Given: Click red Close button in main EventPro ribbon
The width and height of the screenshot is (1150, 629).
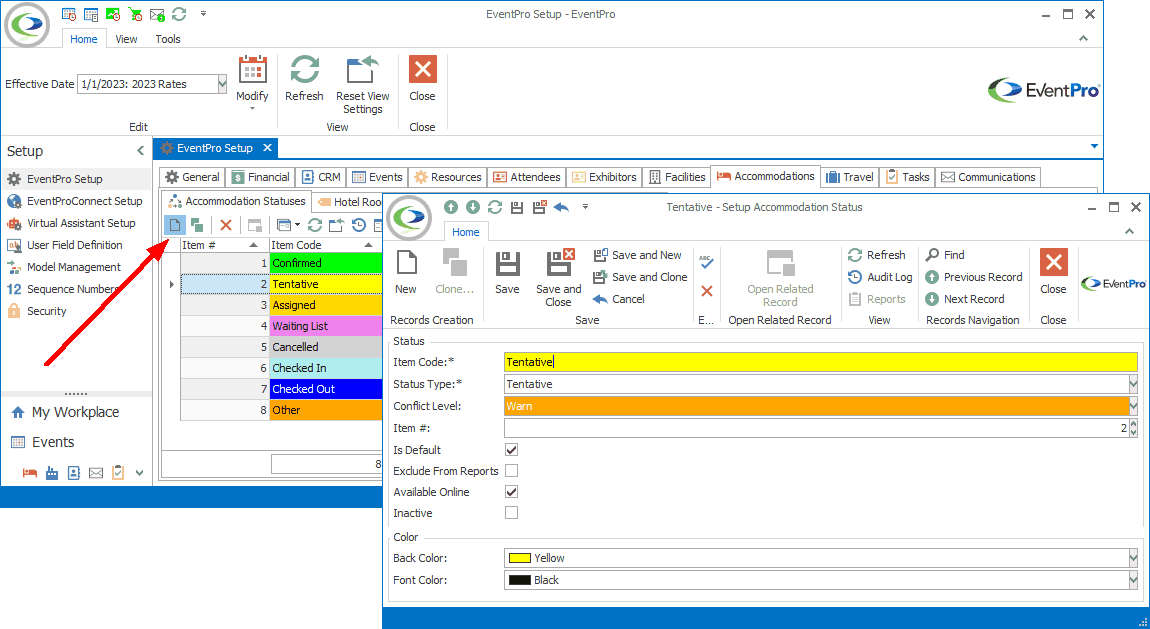Looking at the screenshot, I should [422, 79].
